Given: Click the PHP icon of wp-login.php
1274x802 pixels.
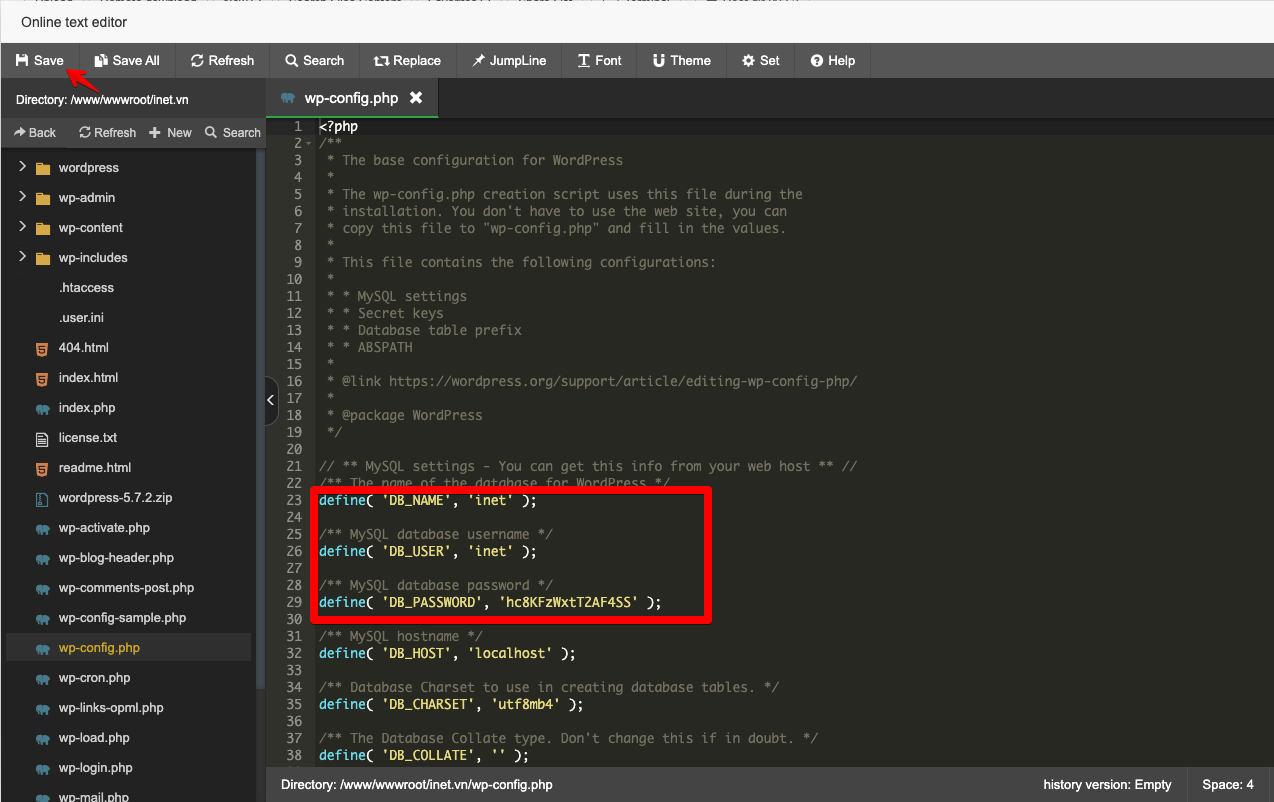Looking at the screenshot, I should (42, 768).
